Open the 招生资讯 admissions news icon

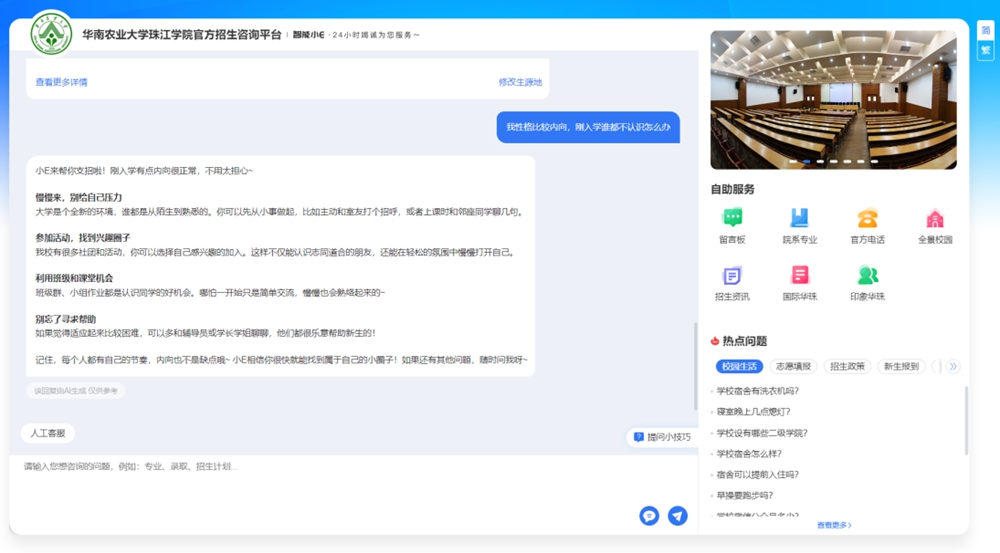click(x=732, y=276)
